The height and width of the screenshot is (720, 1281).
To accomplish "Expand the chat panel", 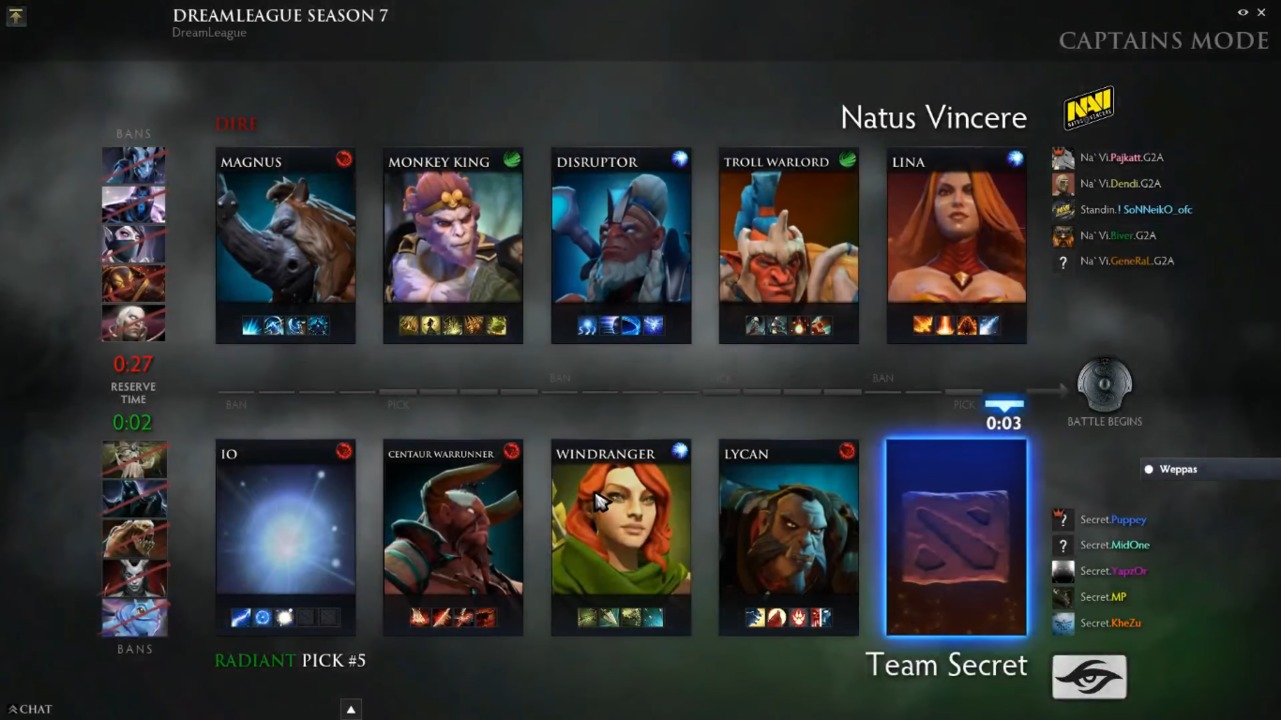I will click(30, 709).
